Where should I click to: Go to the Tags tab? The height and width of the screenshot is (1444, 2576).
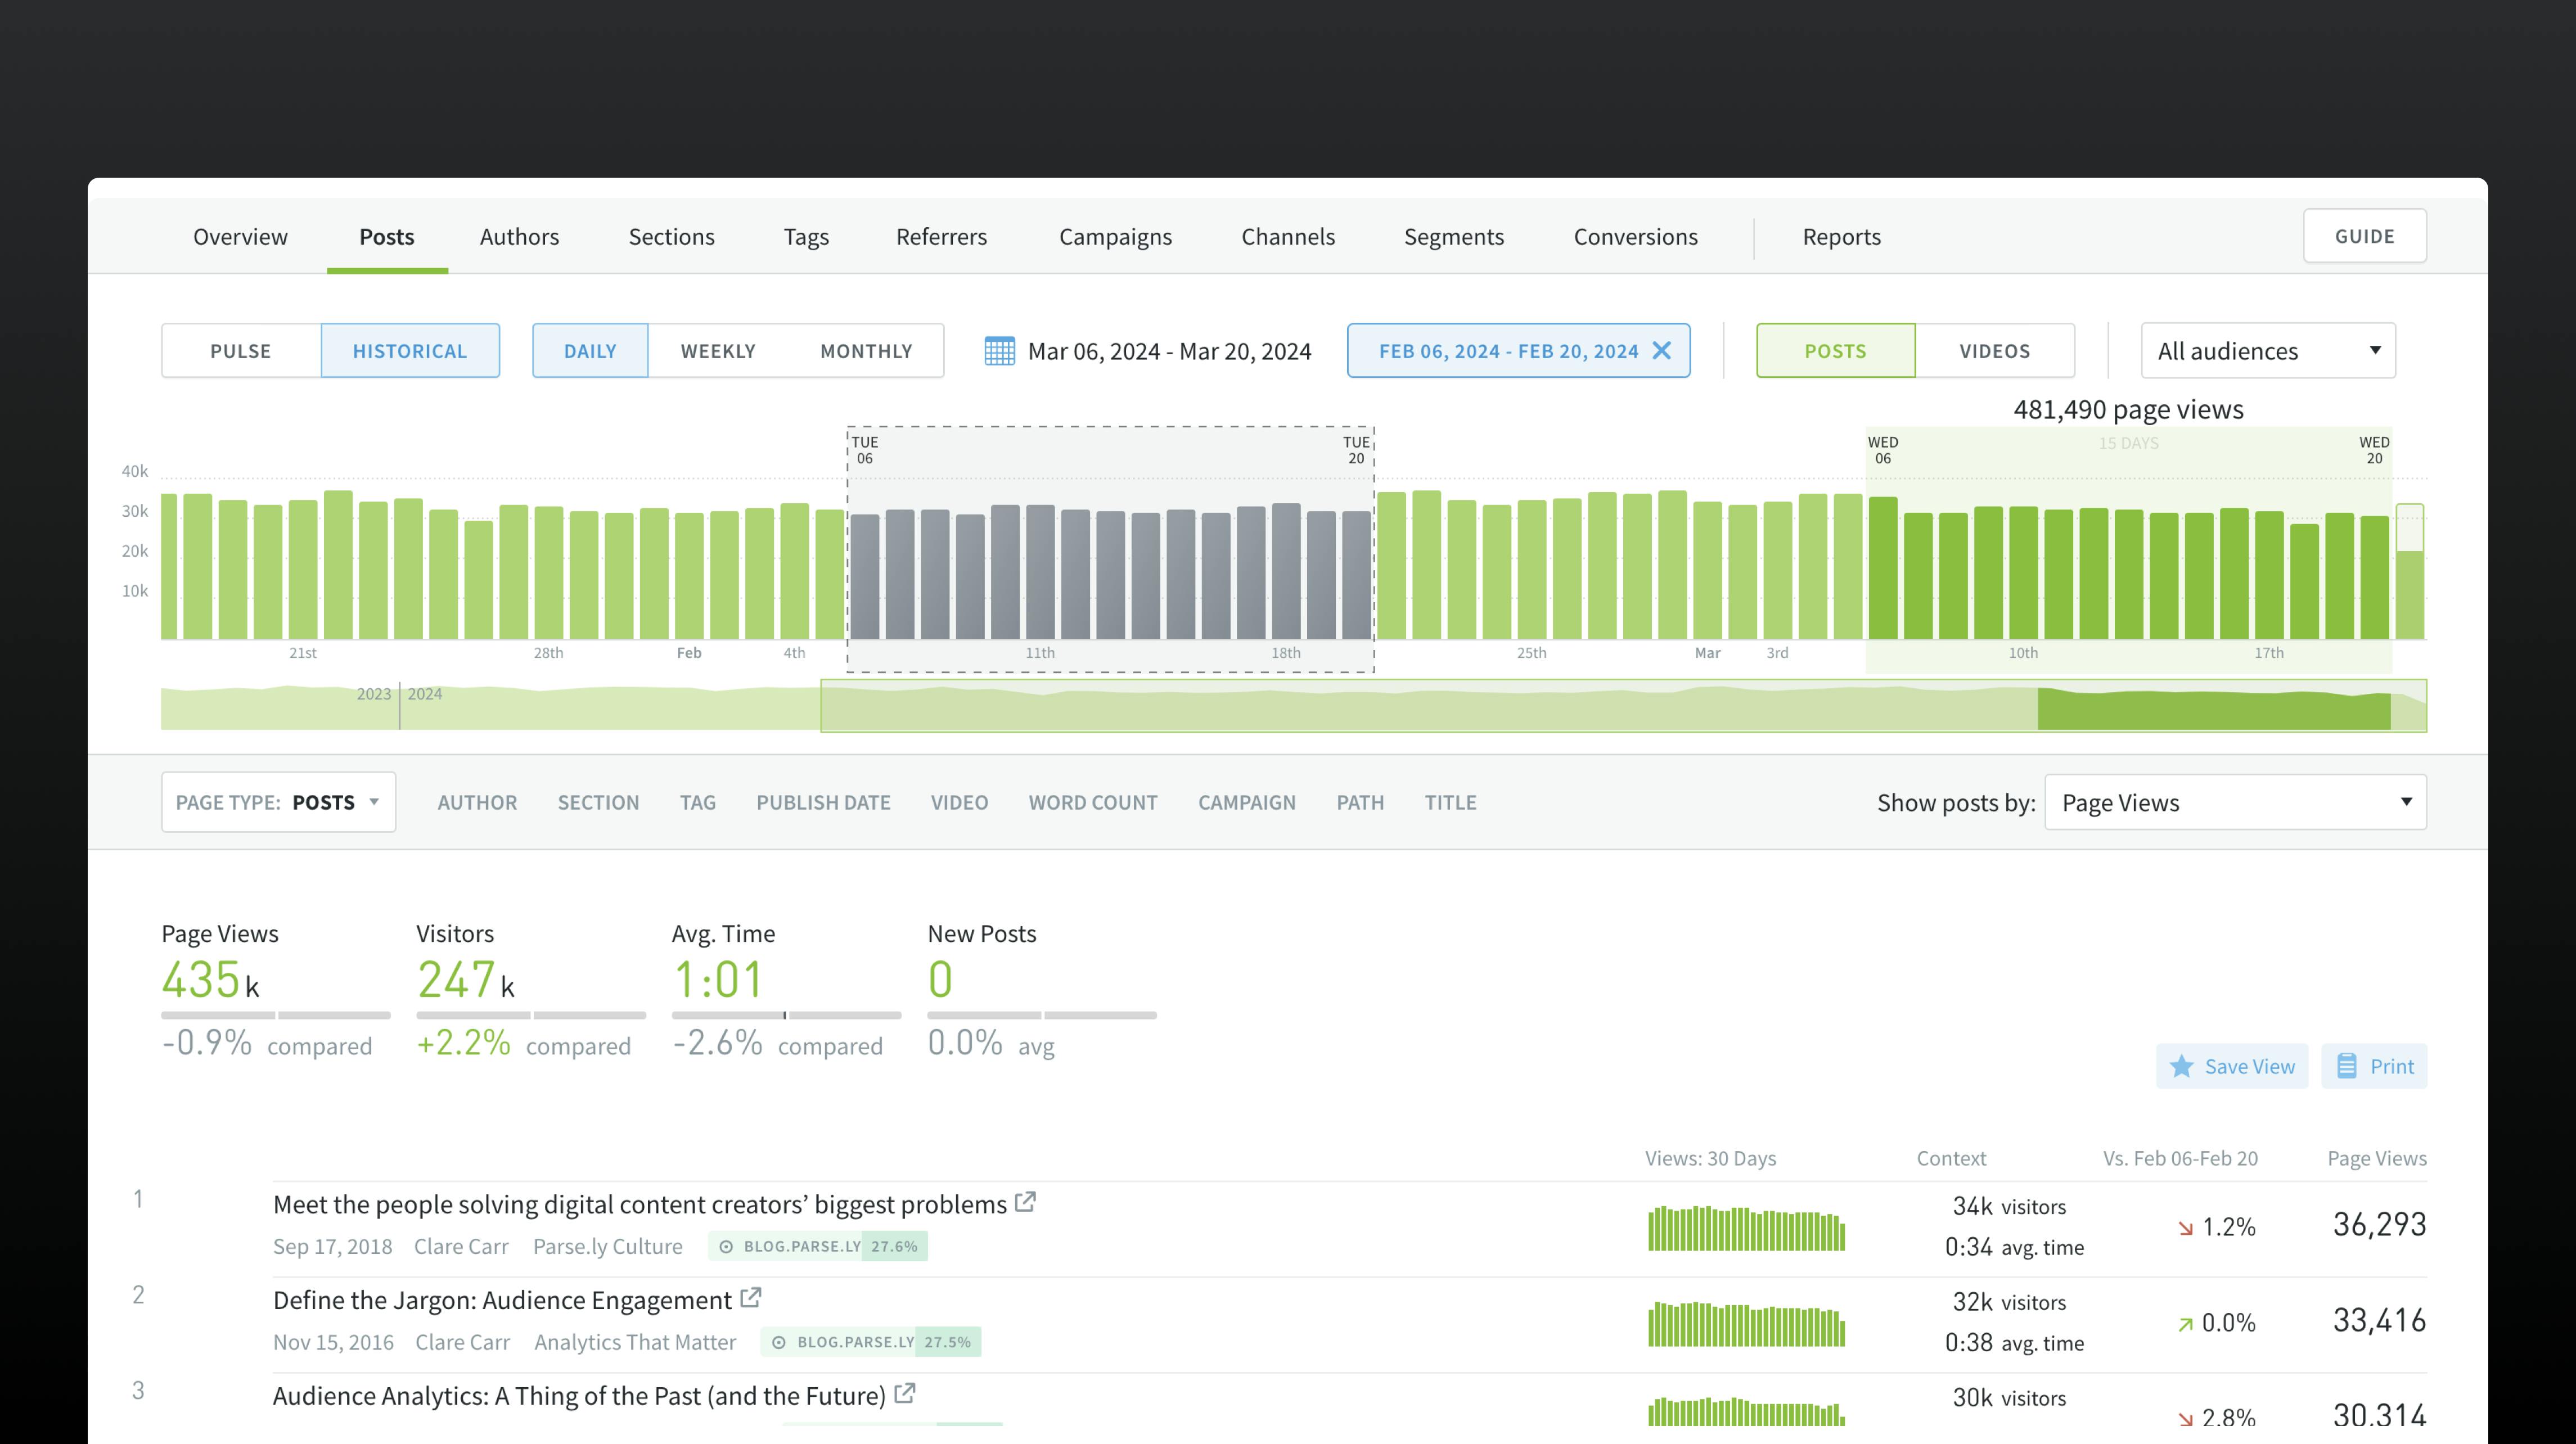[x=806, y=237]
